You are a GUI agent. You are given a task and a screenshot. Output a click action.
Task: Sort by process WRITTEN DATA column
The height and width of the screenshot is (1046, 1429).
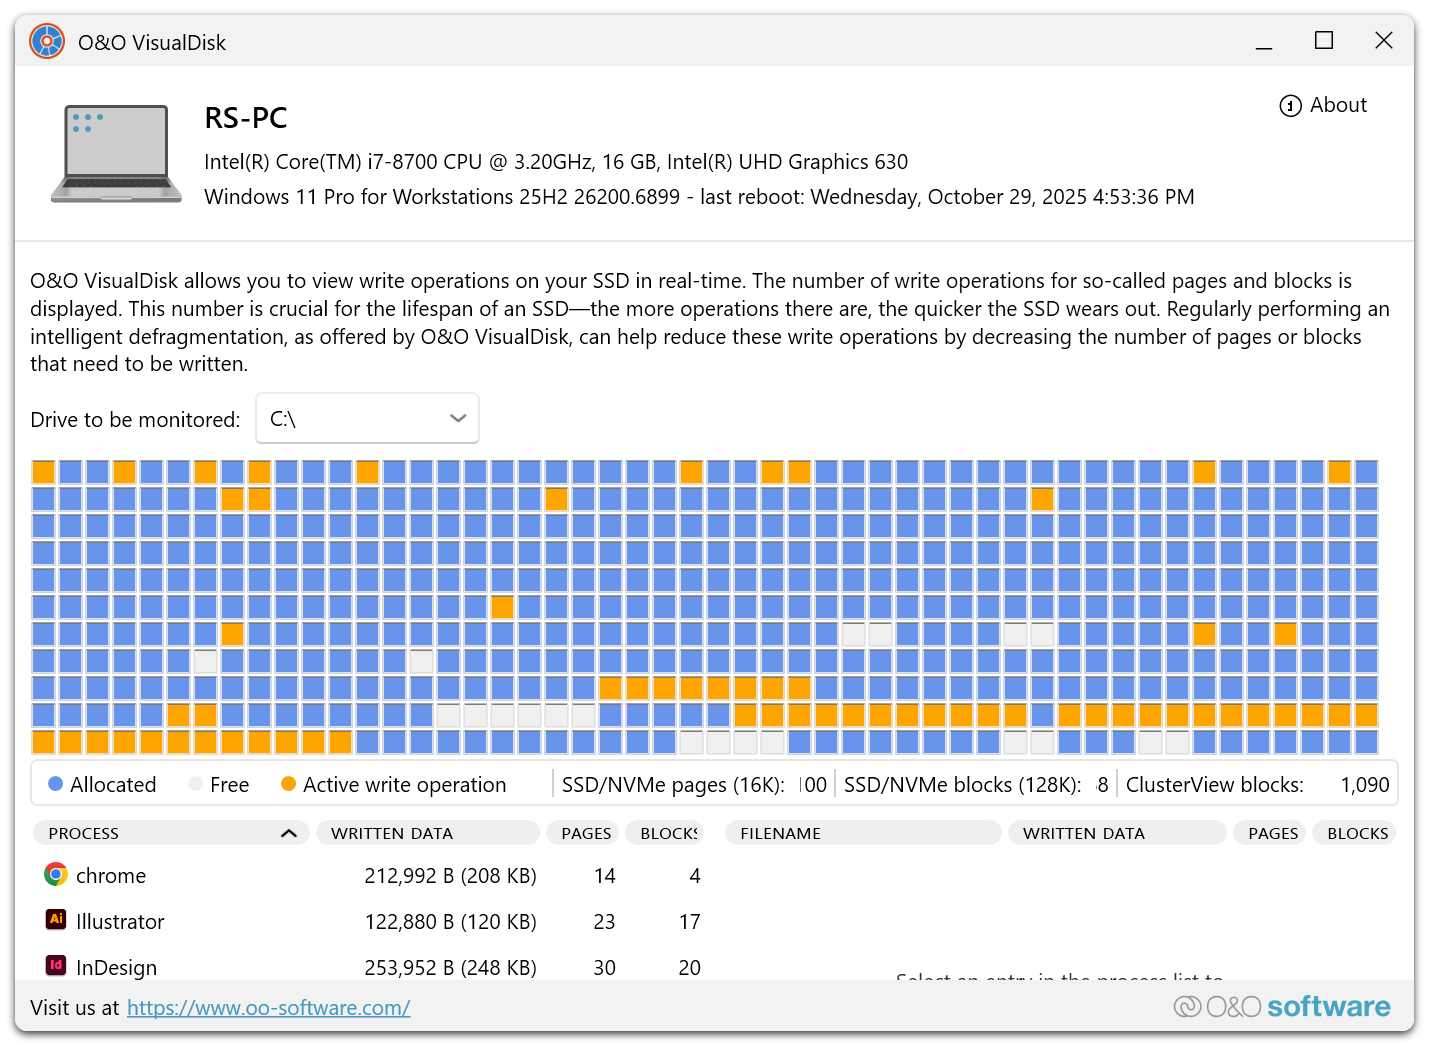coord(427,833)
